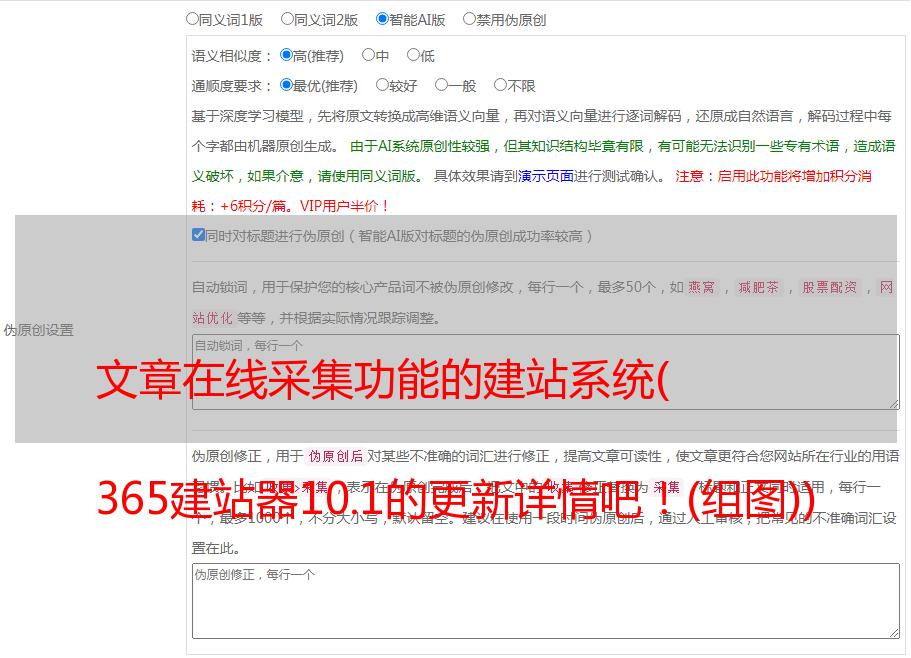Screen dimensions: 911x658
Task: Set 通顺度要求 to 较好
Action: pos(382,85)
